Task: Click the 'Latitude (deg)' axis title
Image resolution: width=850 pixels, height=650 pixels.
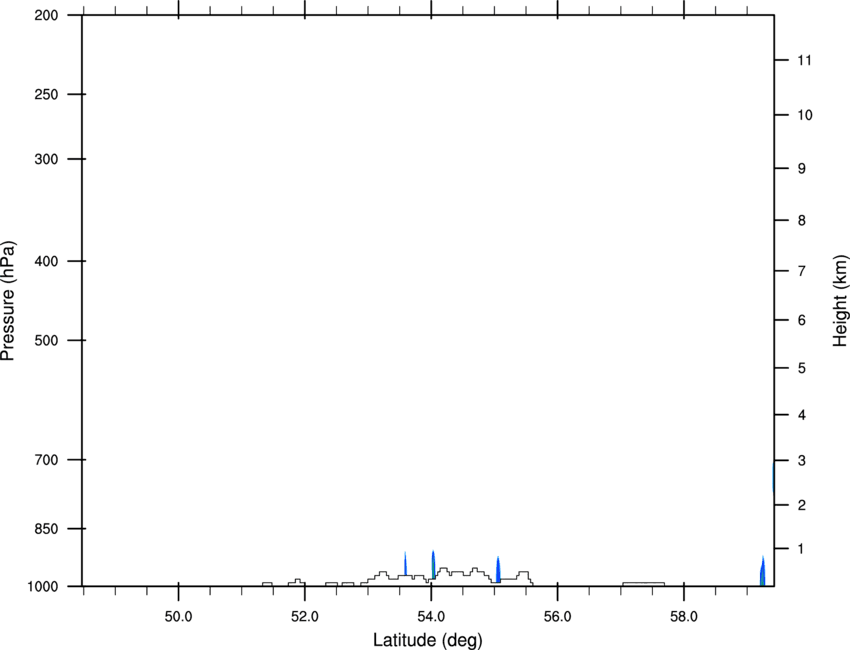Action: [x=428, y=640]
